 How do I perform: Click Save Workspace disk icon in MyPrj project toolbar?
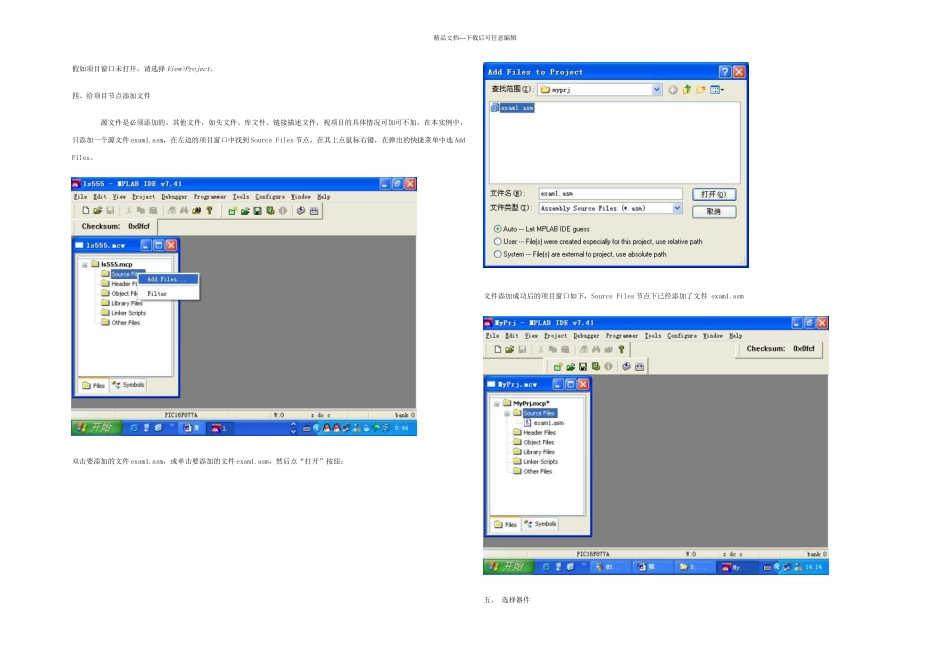[x=583, y=367]
